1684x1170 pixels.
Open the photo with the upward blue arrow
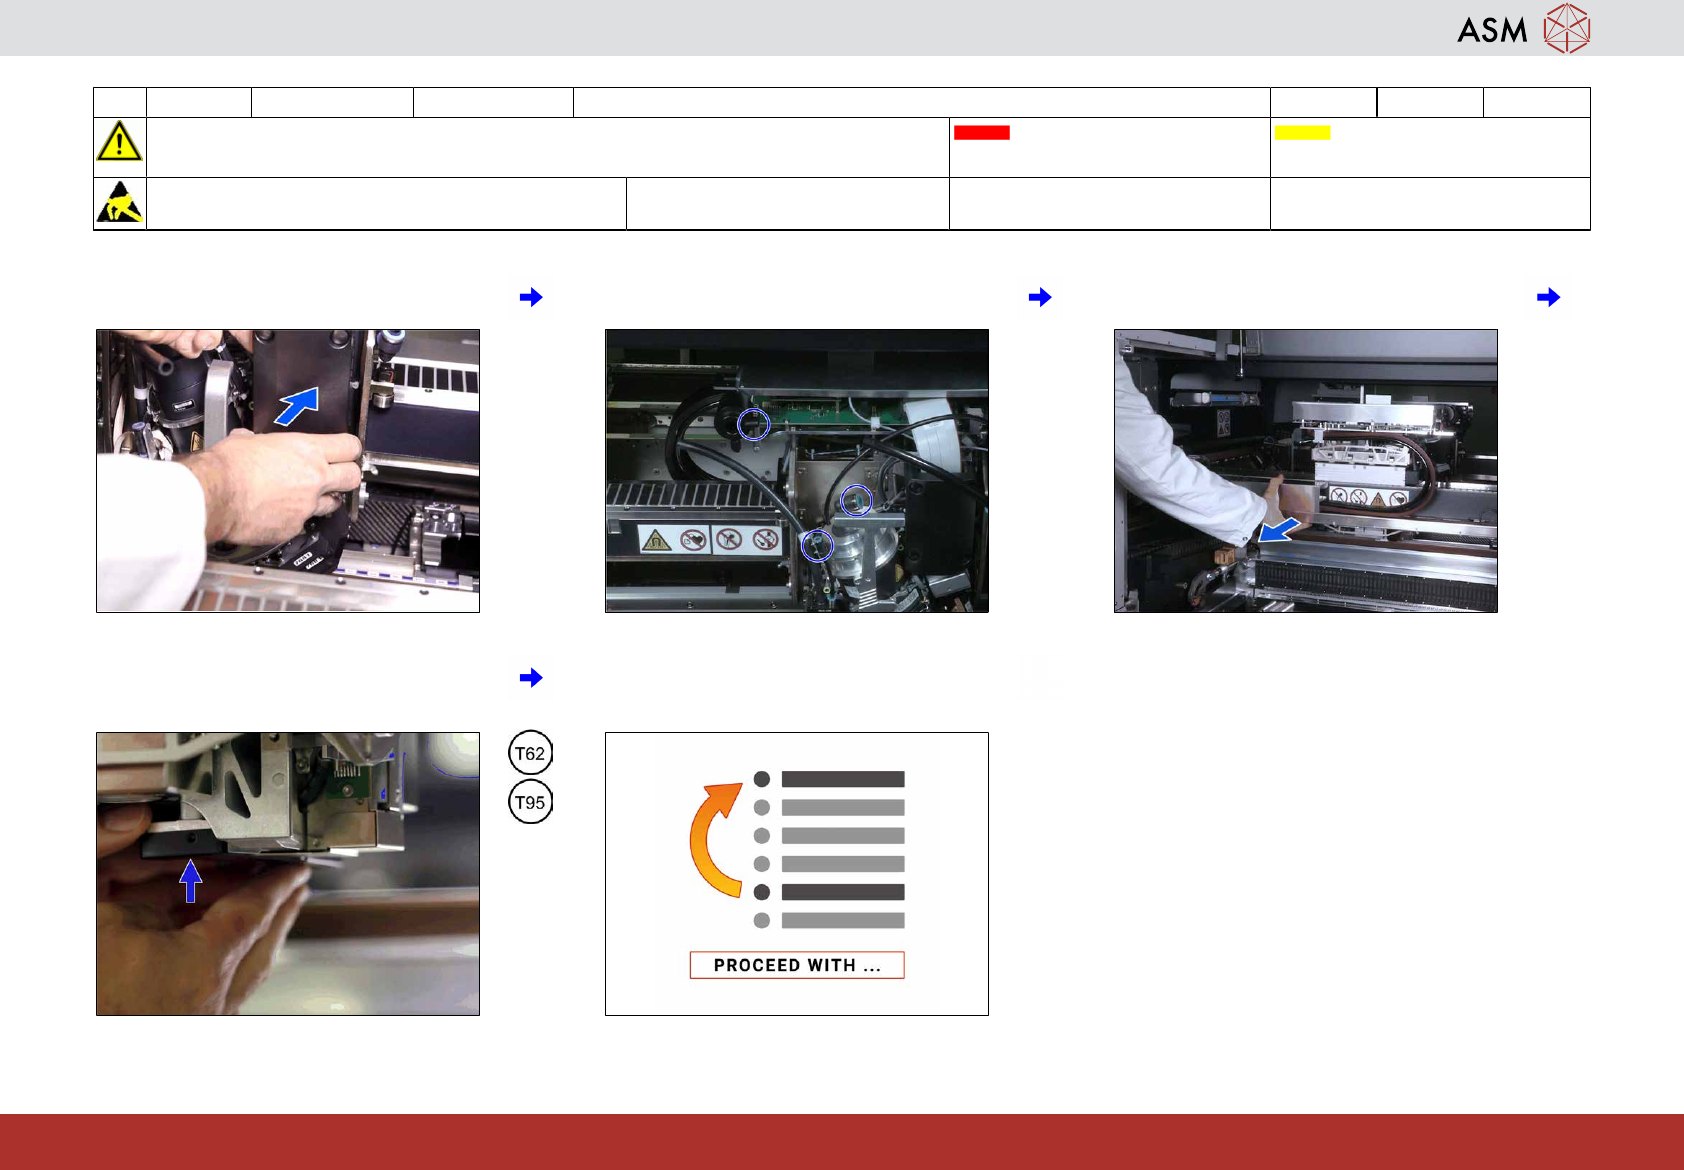click(x=288, y=874)
